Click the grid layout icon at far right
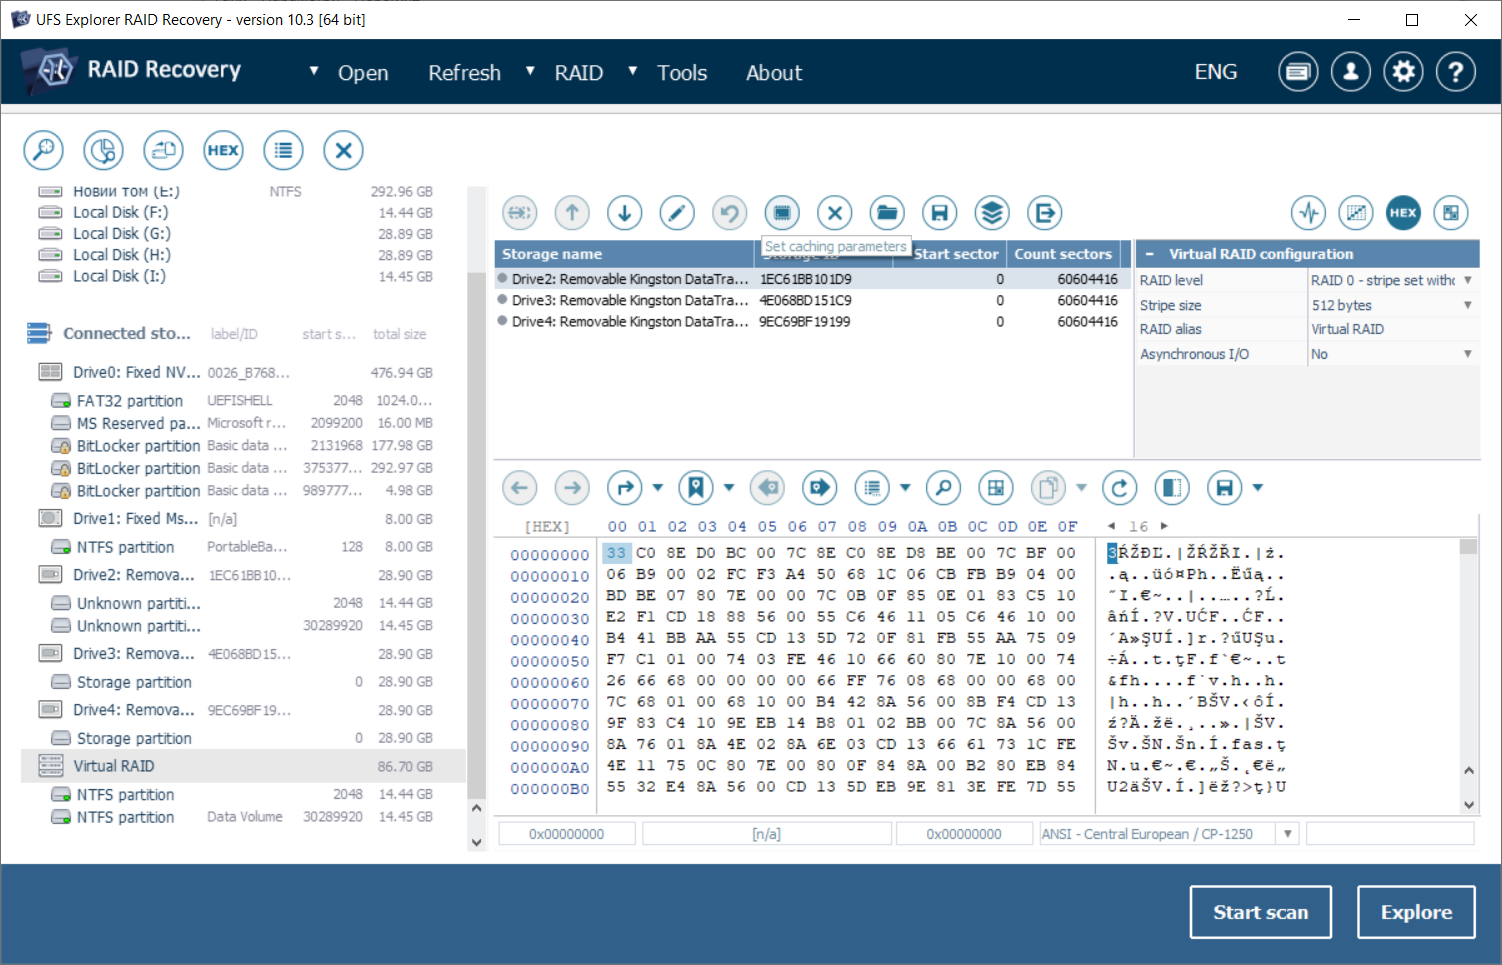Image resolution: width=1502 pixels, height=965 pixels. click(x=1451, y=212)
